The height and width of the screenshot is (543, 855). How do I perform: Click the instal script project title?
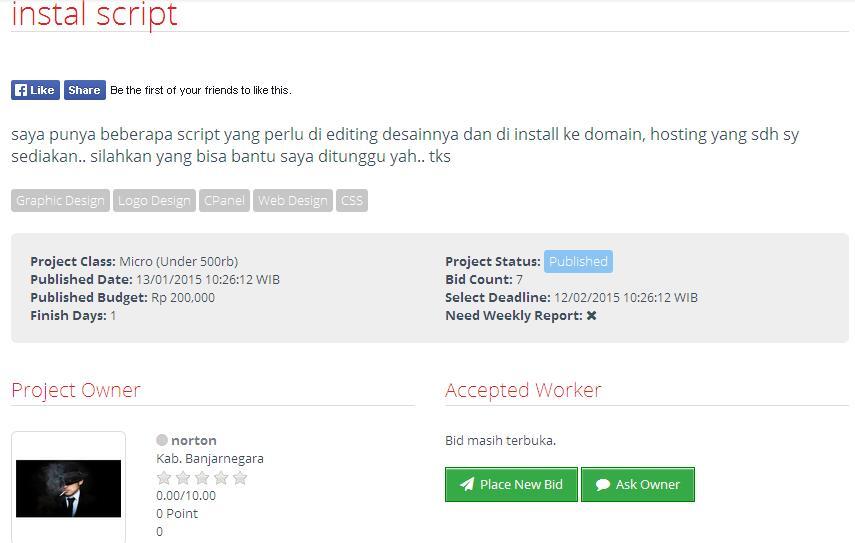click(x=94, y=15)
